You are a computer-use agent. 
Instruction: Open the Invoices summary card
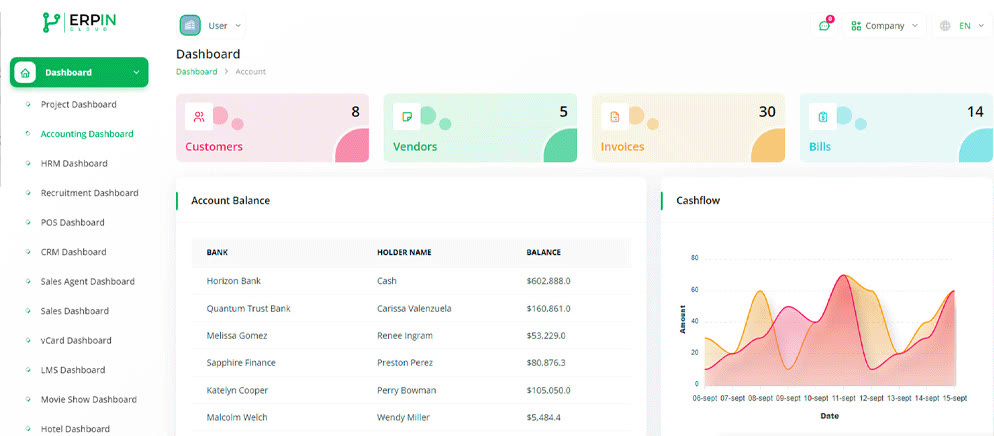tap(688, 128)
